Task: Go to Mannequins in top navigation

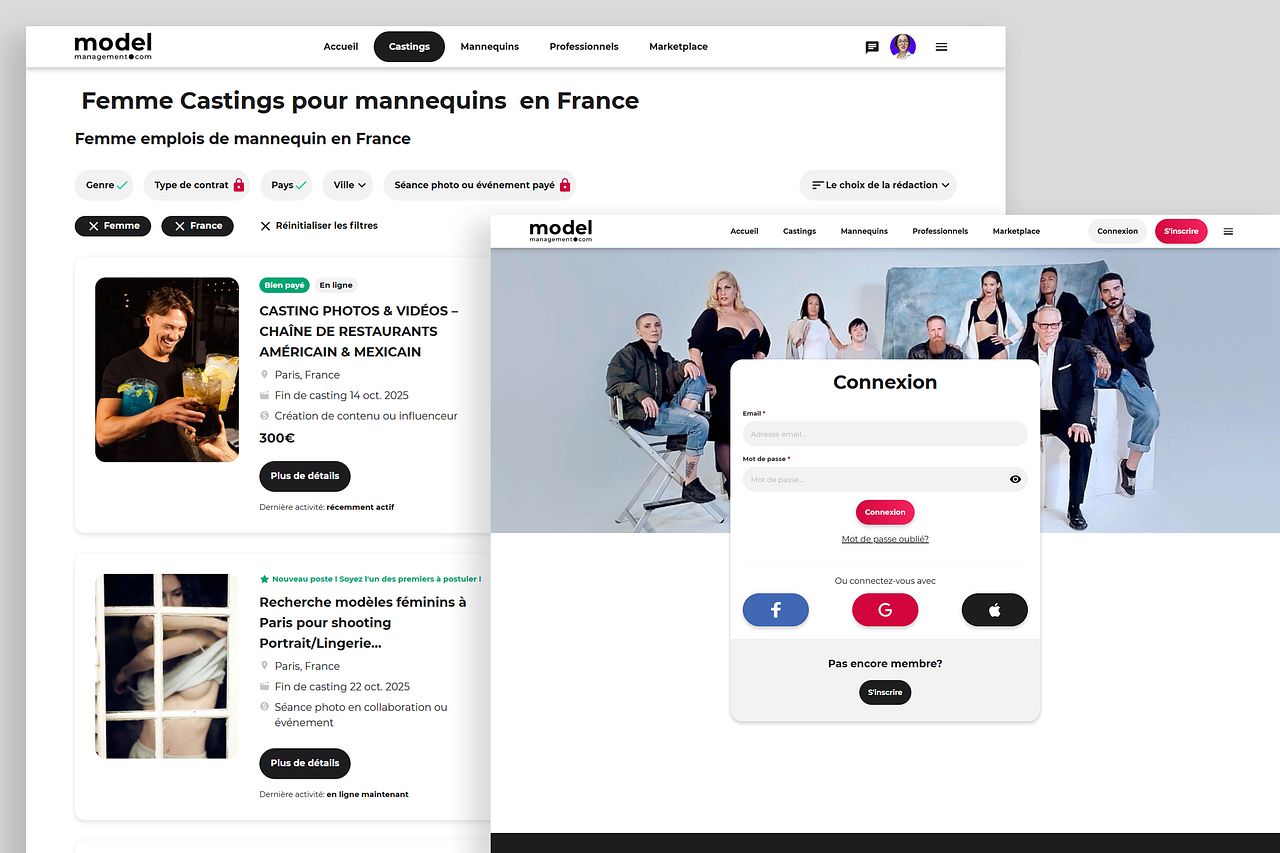Action: tap(489, 47)
